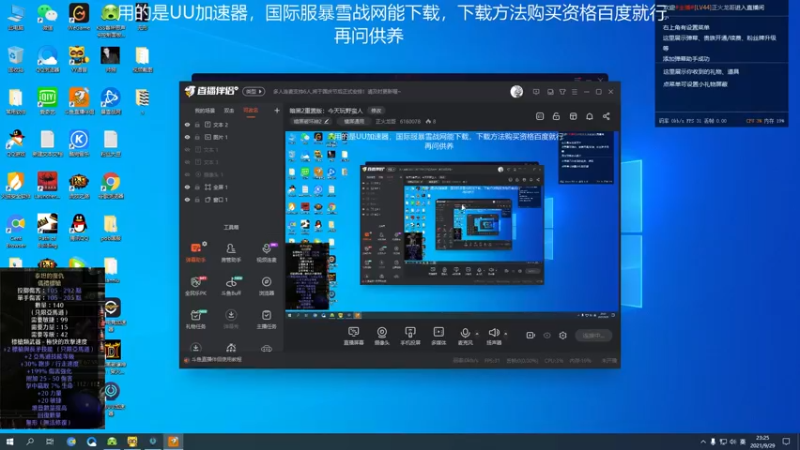Screen dimensions: 800x450
Task: Click the stream preview canvas
Action: pyautogui.click(x=451, y=225)
